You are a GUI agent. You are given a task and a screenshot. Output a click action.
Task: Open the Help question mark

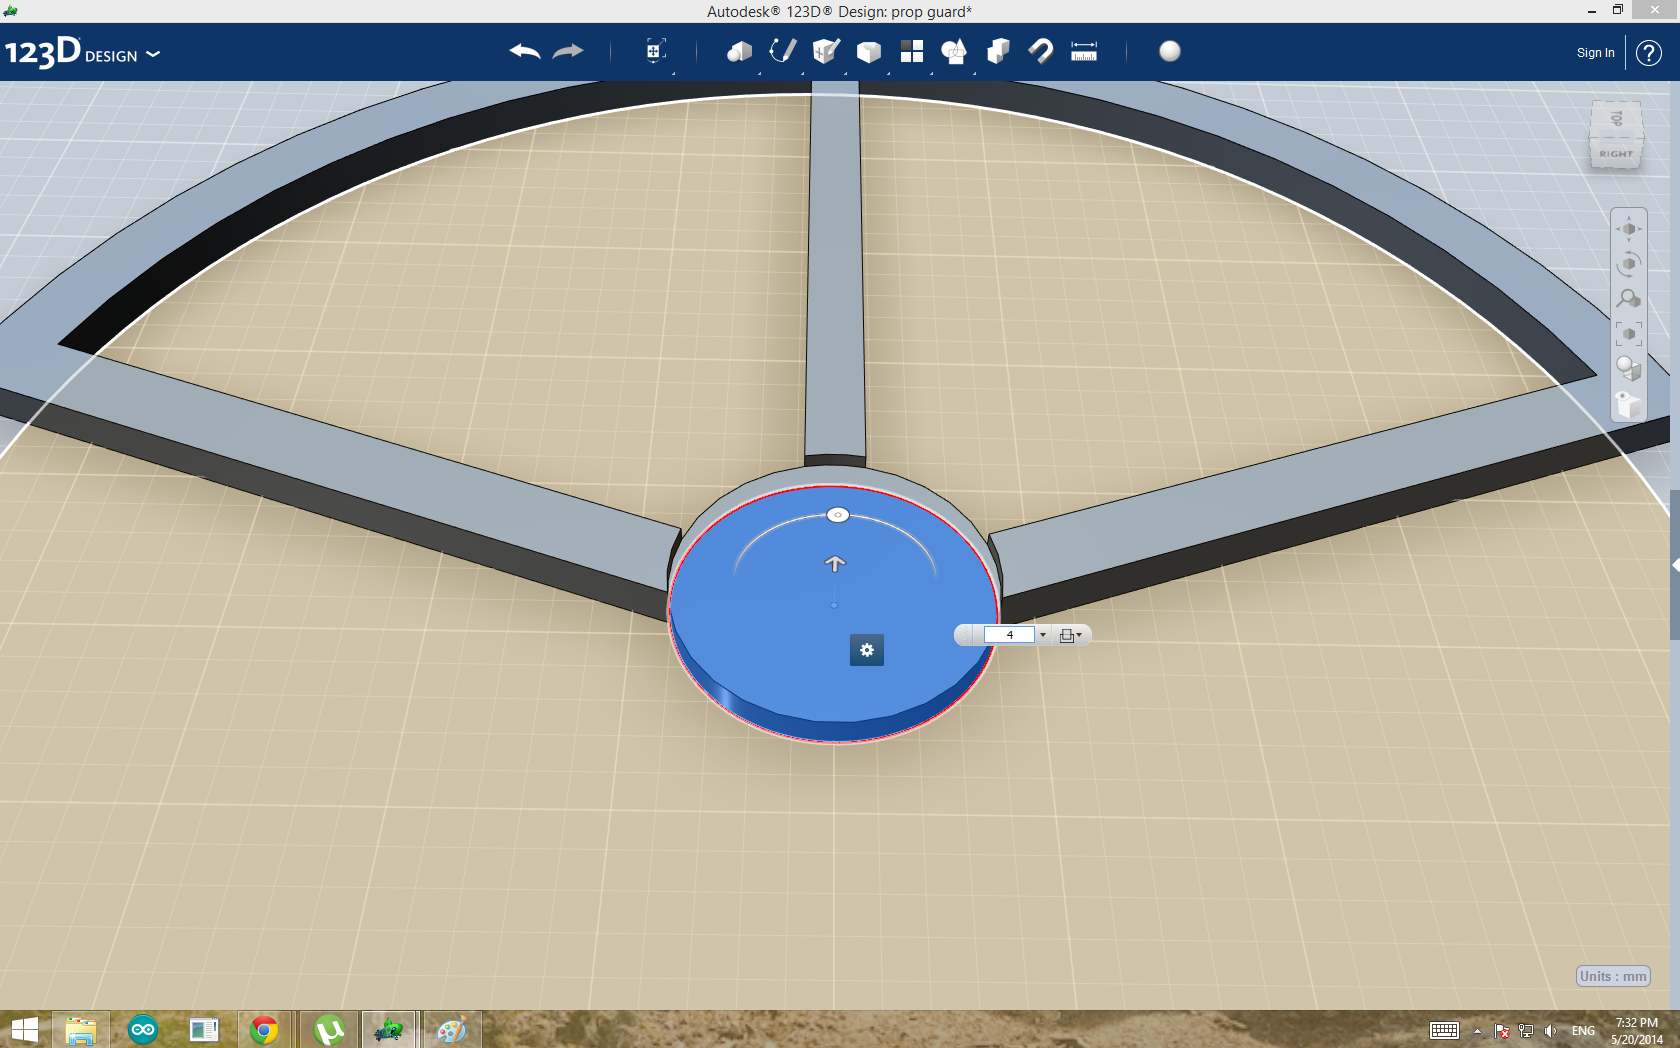tap(1649, 53)
